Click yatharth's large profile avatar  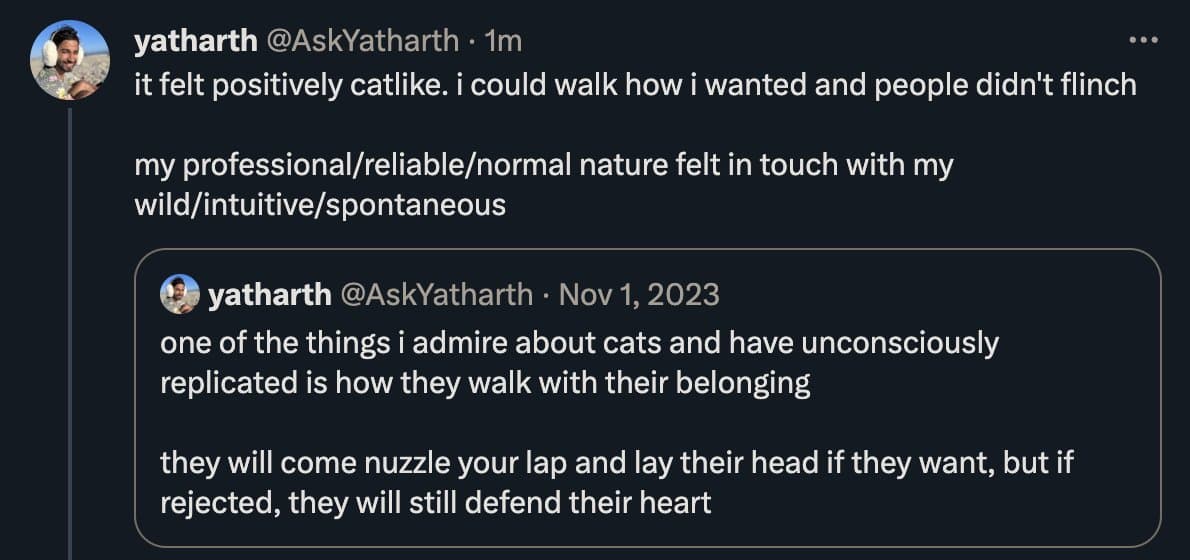[69, 59]
